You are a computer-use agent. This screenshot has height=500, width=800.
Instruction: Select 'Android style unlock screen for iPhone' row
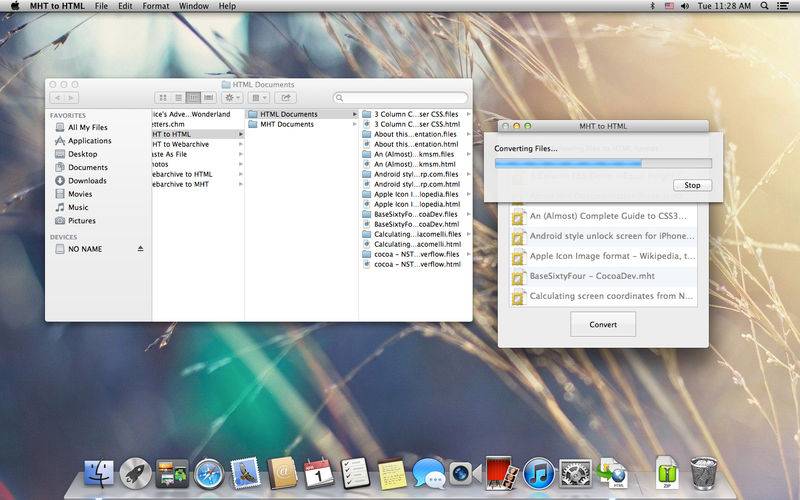pos(604,236)
